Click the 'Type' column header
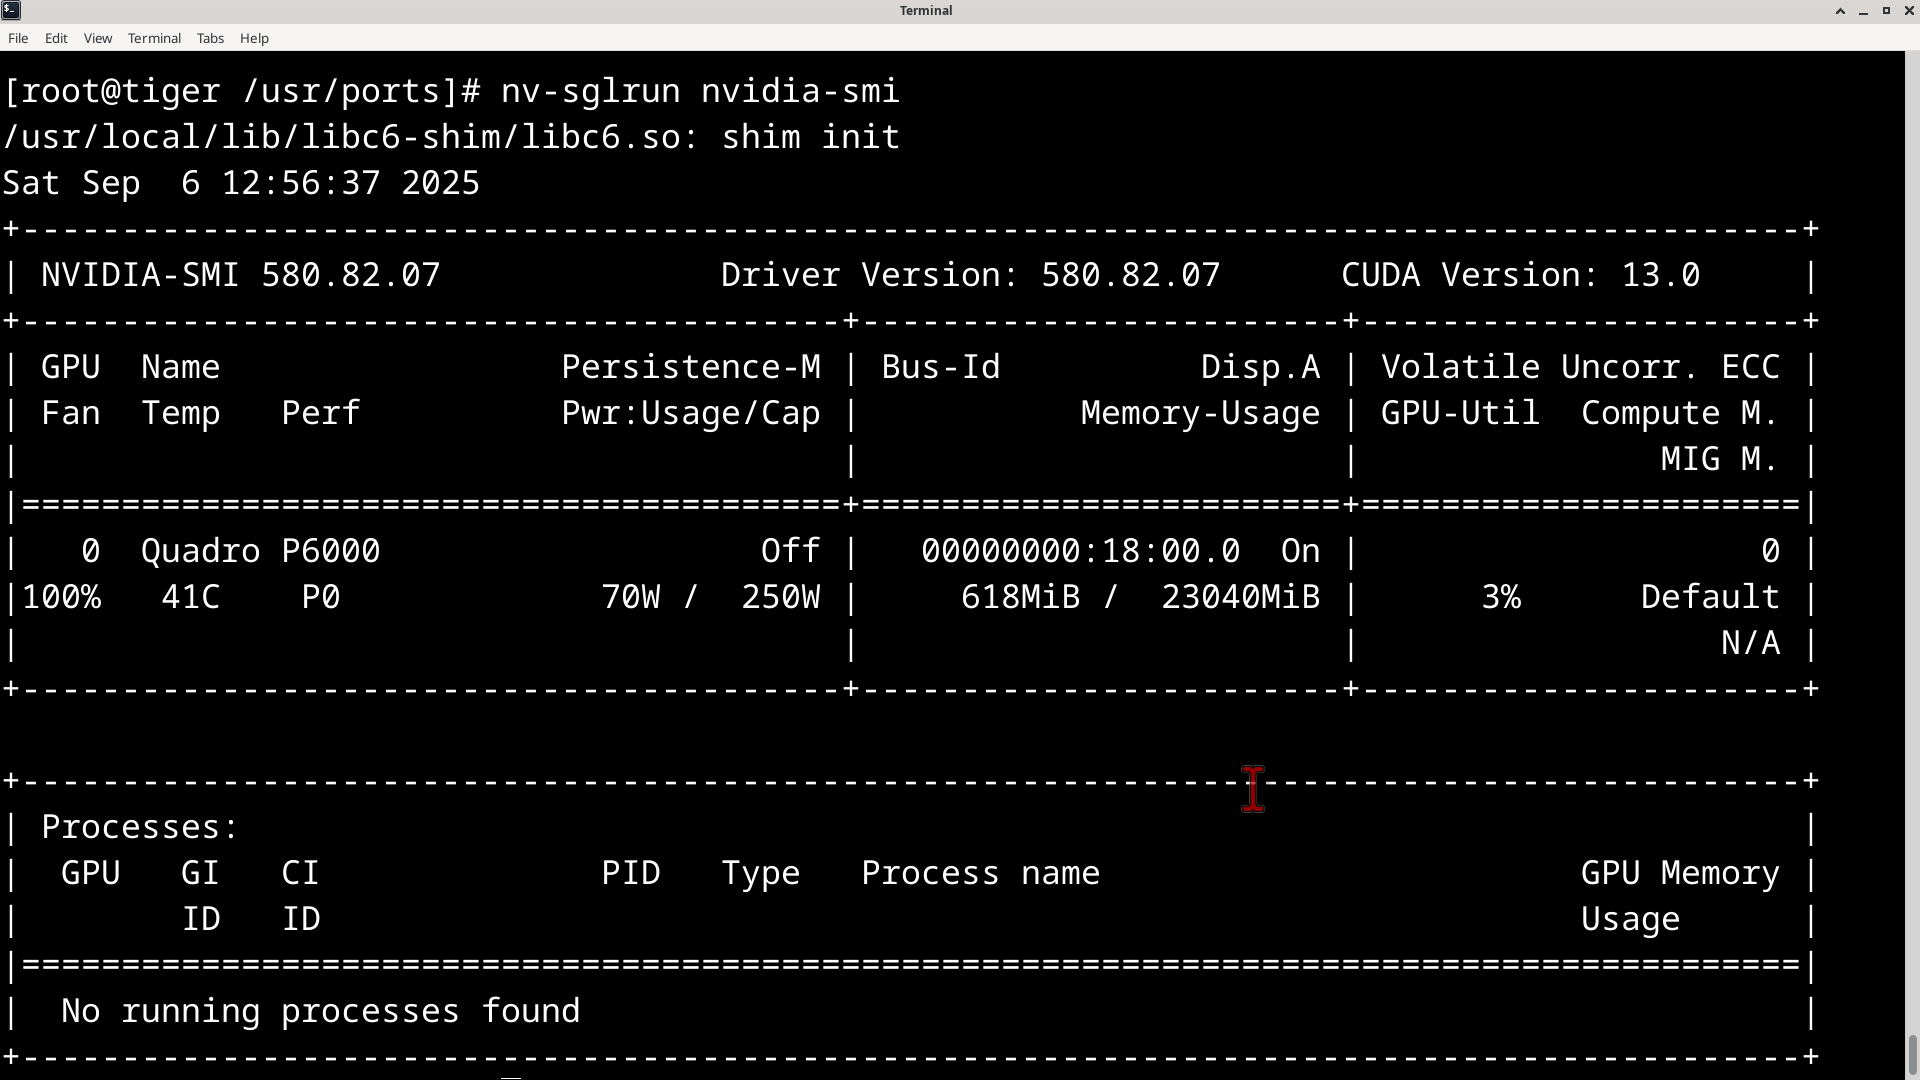1920x1080 pixels. pos(760,873)
